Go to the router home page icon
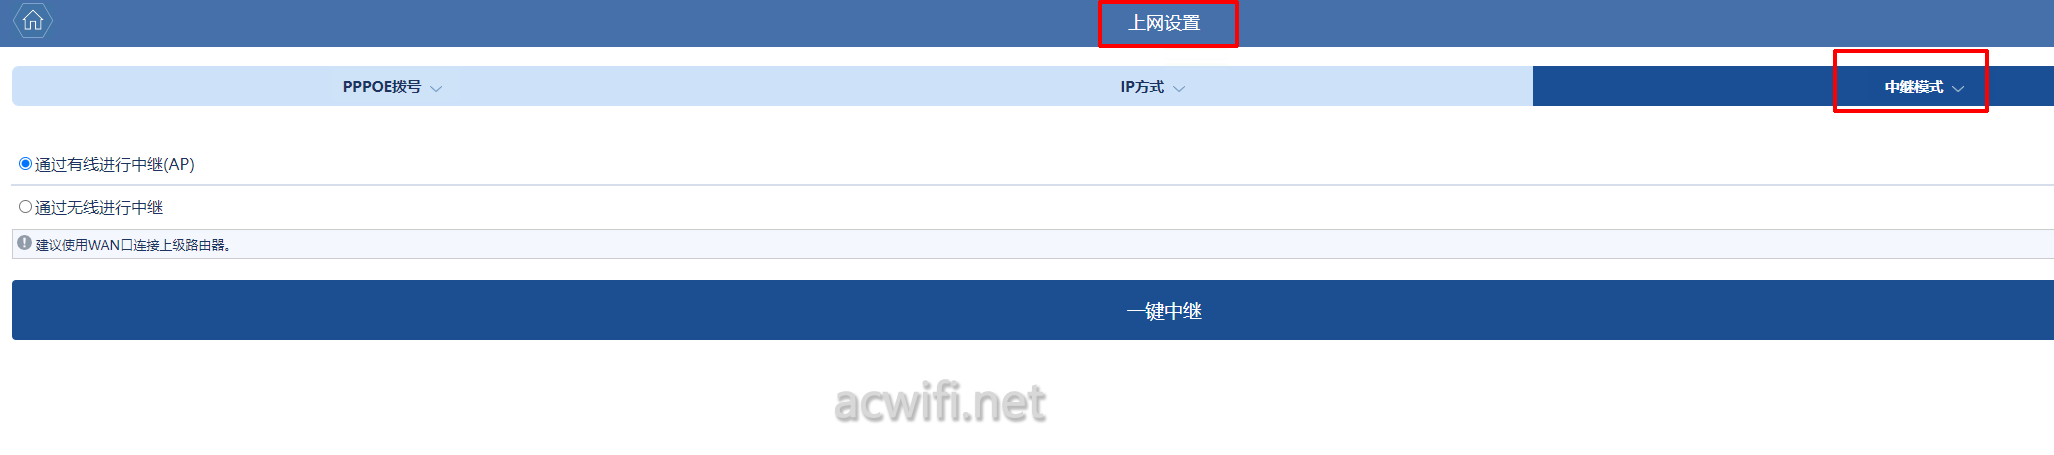The height and width of the screenshot is (455, 2054). [x=32, y=20]
